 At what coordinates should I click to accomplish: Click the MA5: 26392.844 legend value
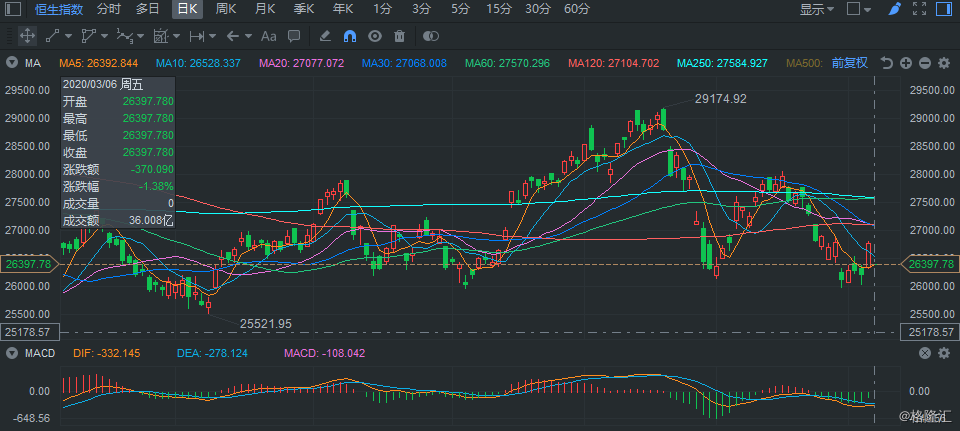99,63
